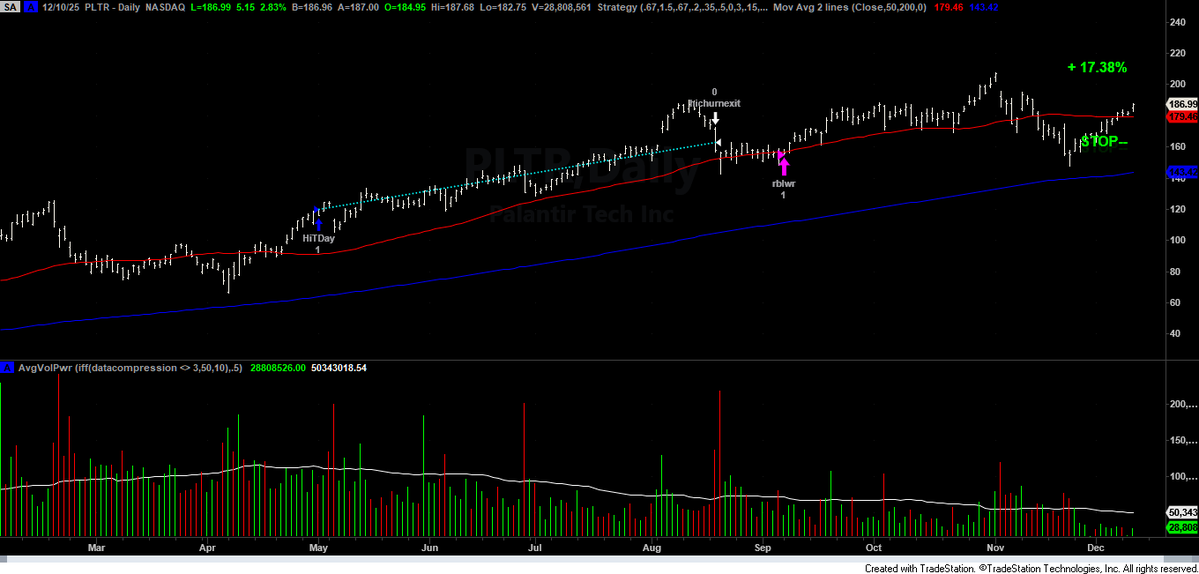Click the 186.99 last price tag on axis
1199x574 pixels.
coord(1182,104)
